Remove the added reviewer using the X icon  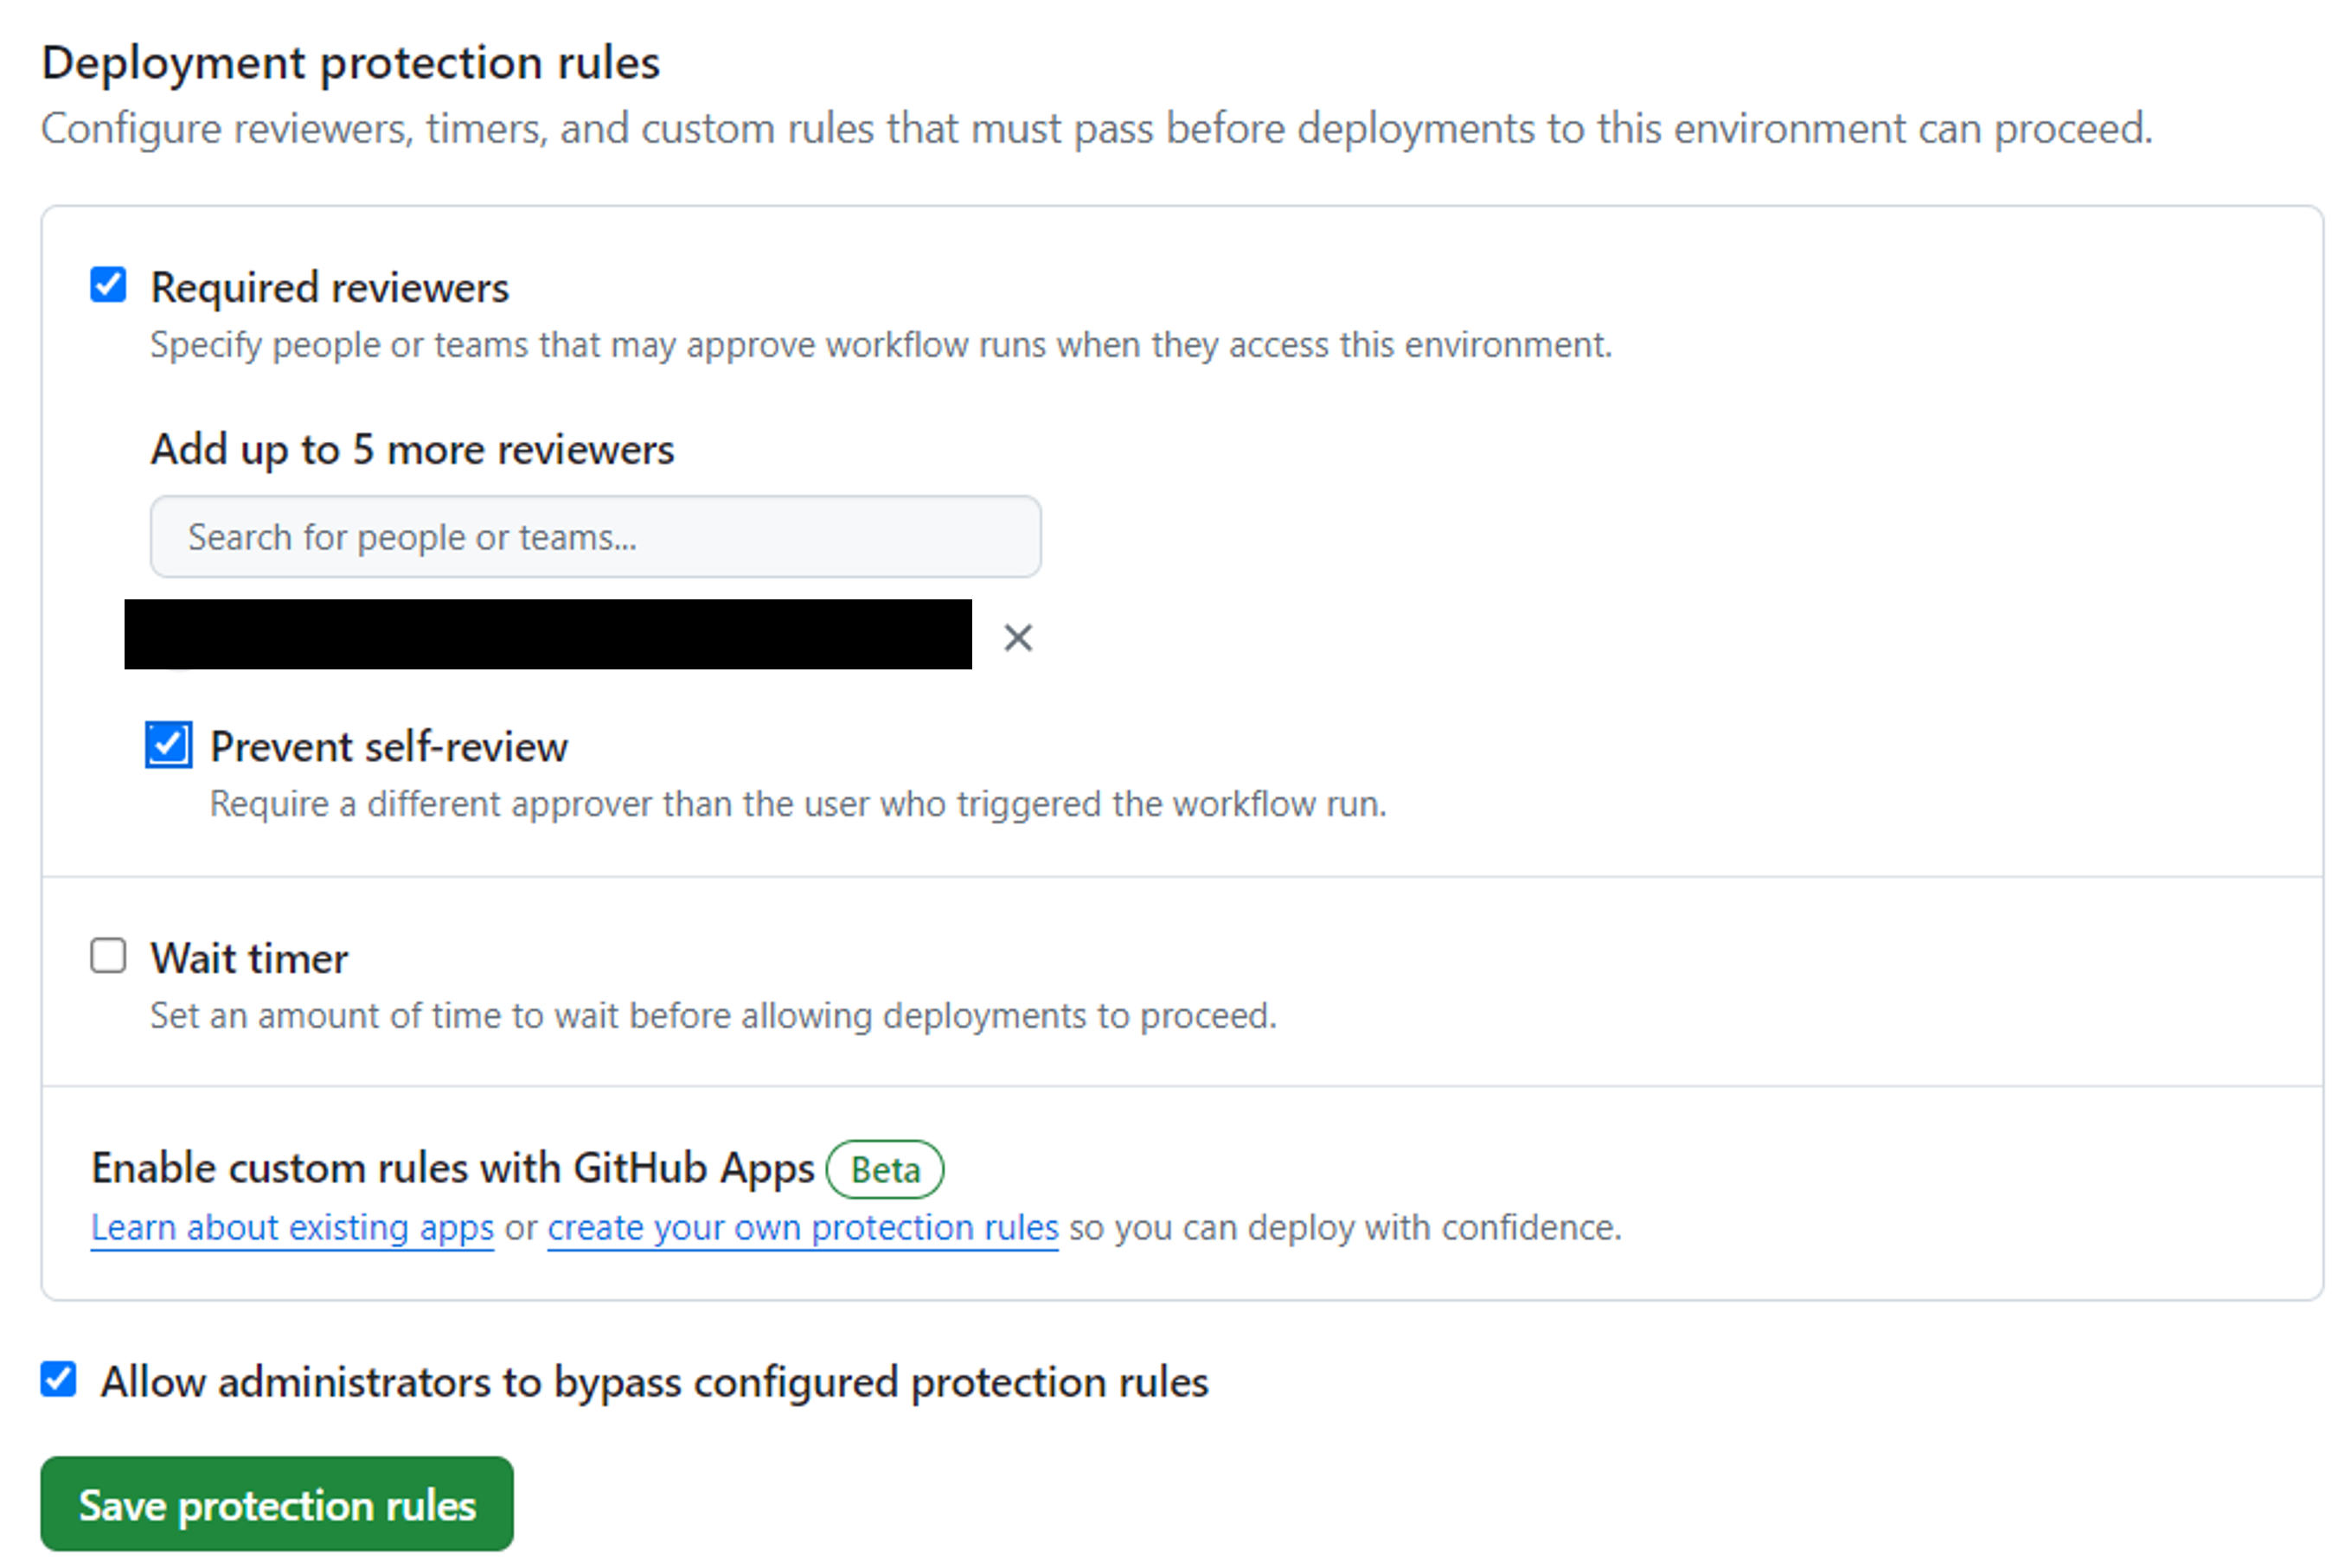(x=1018, y=637)
